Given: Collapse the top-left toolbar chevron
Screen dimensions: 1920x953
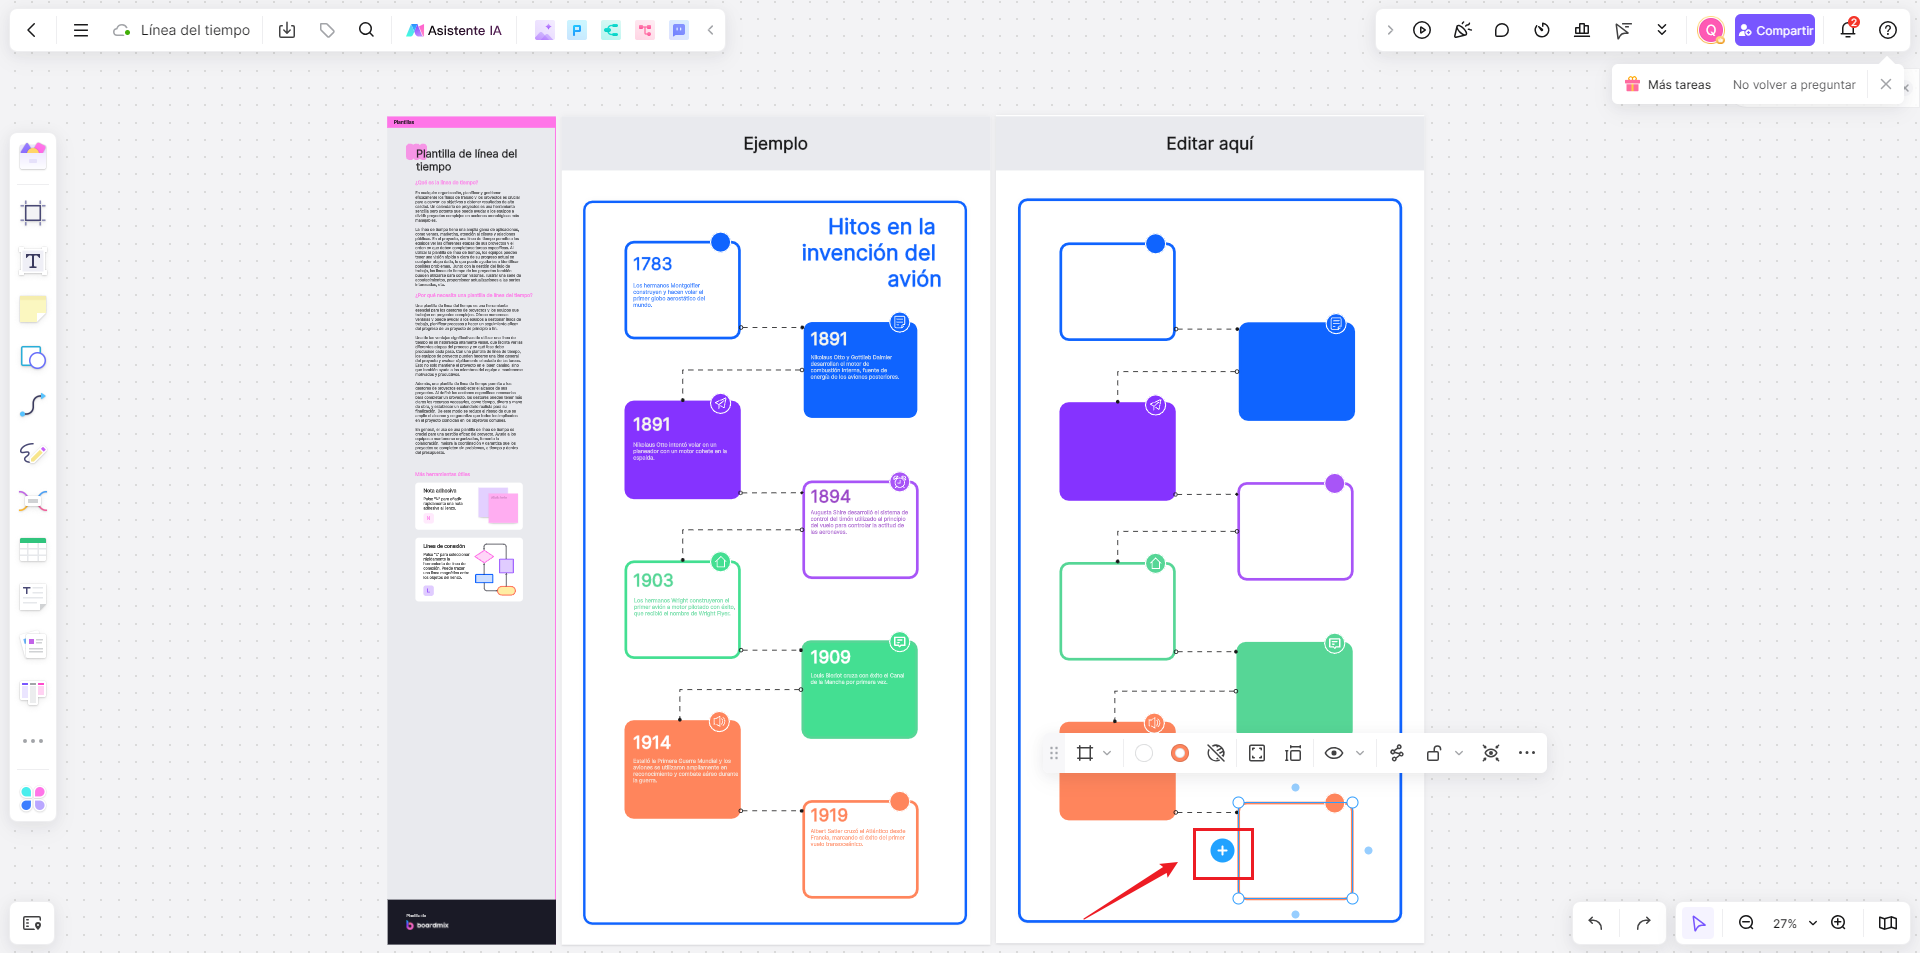Looking at the screenshot, I should [x=711, y=30].
